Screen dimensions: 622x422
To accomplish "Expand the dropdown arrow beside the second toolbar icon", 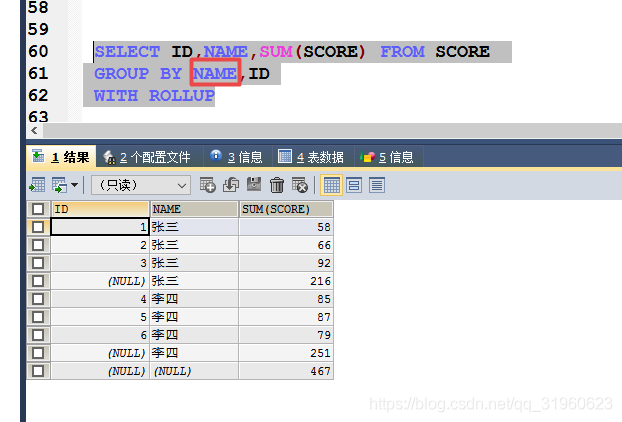I will pos(75,185).
